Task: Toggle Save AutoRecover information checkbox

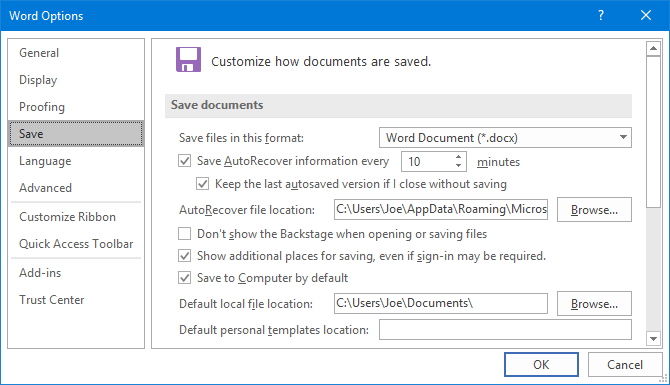Action: (x=185, y=161)
